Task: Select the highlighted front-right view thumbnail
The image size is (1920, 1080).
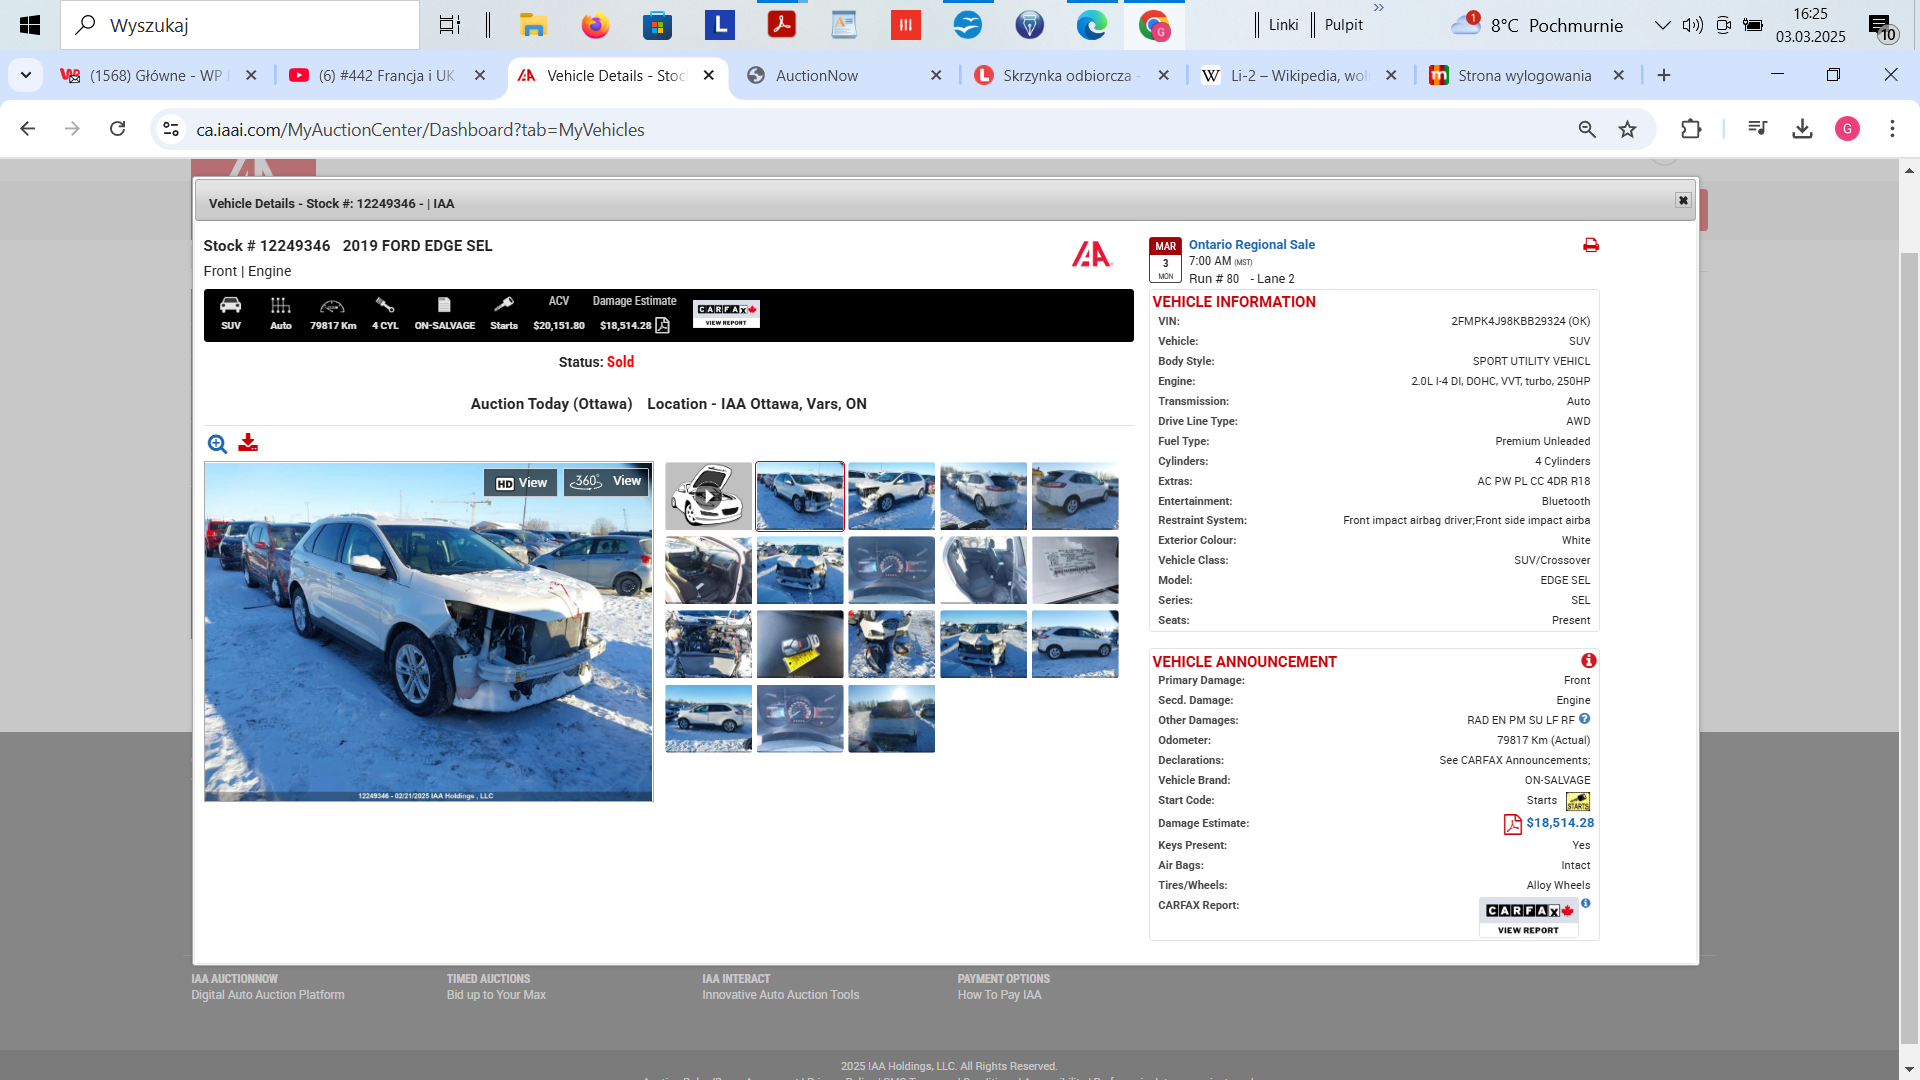Action: [x=800, y=496]
